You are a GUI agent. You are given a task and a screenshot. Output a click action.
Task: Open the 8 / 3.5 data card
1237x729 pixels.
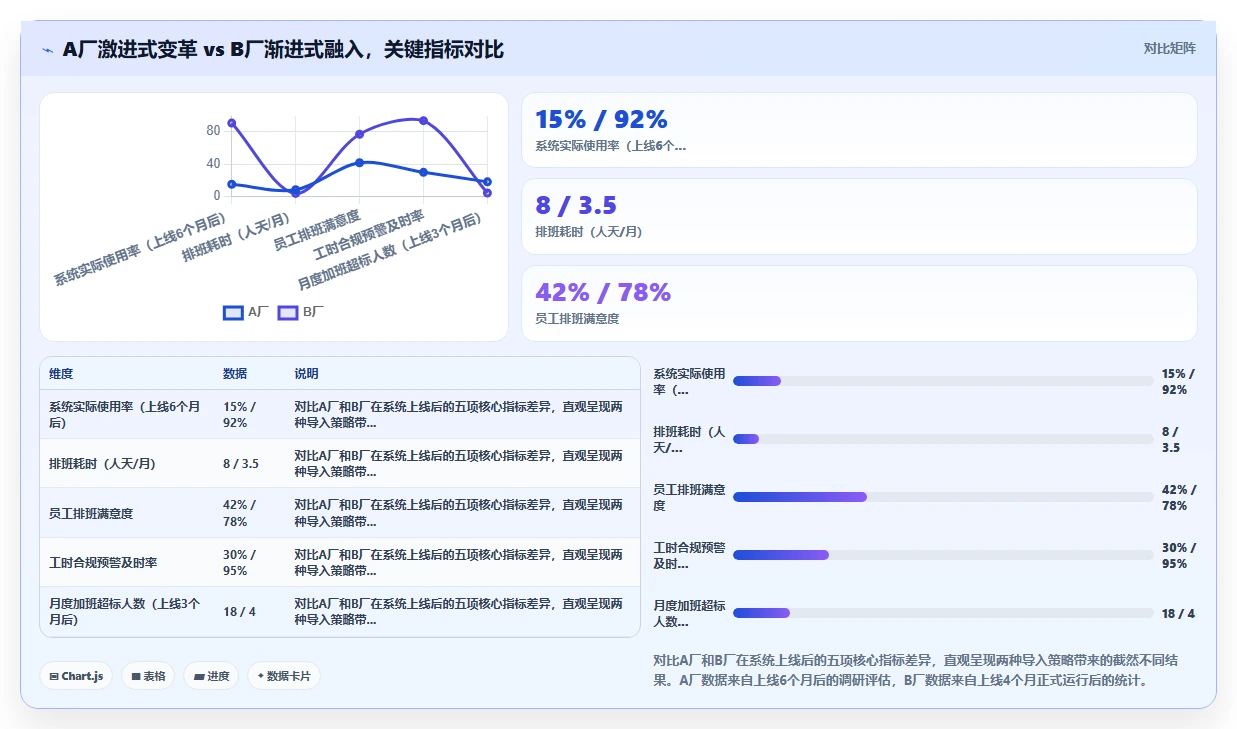tap(859, 216)
